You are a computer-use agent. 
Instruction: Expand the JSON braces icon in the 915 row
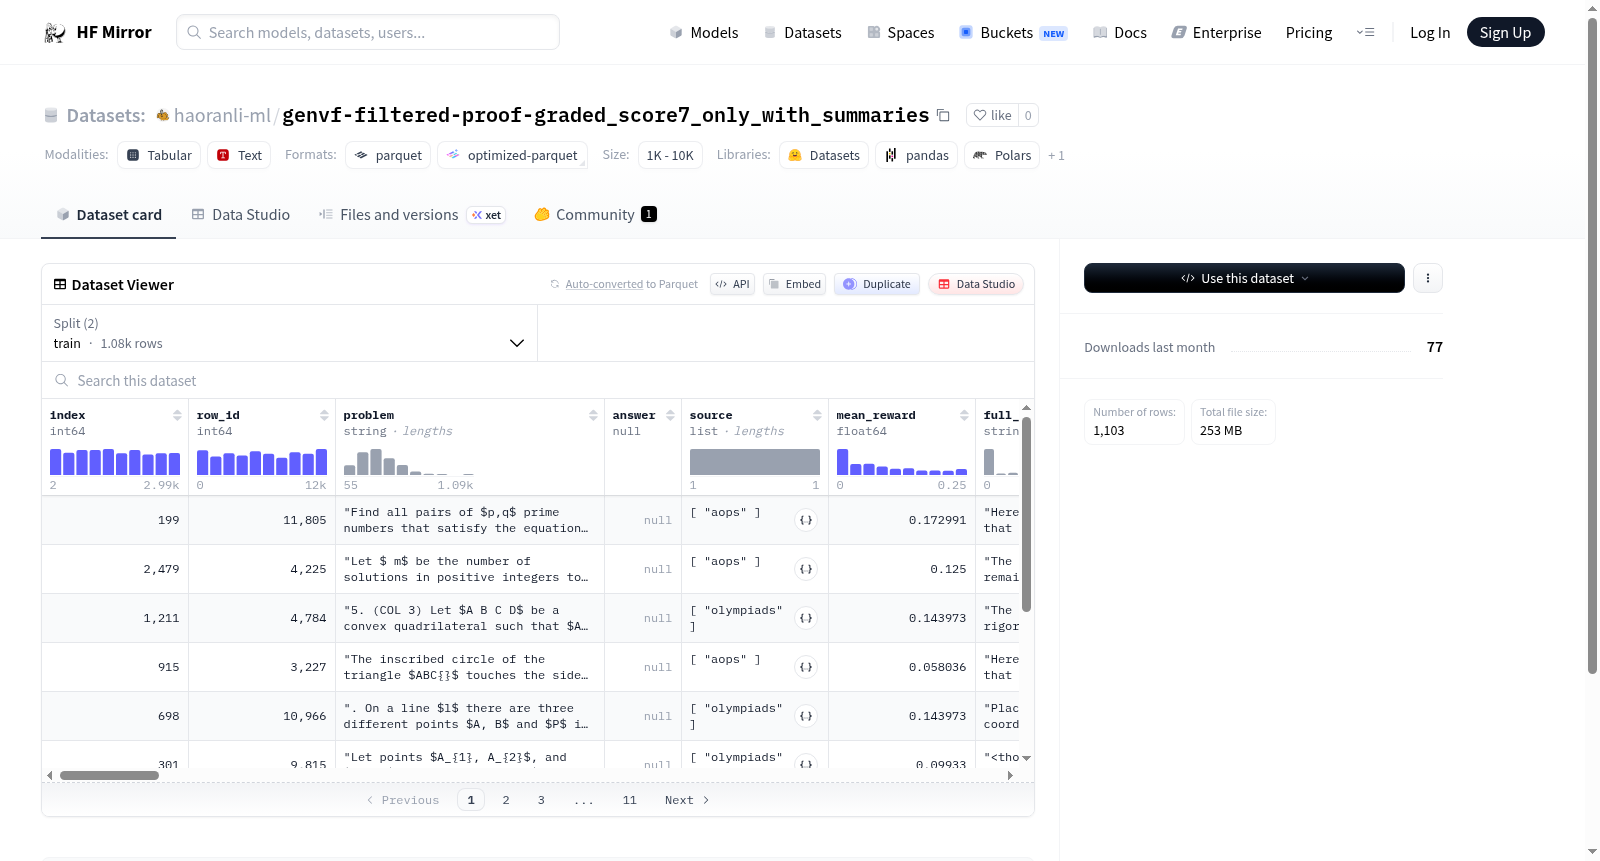click(x=806, y=667)
